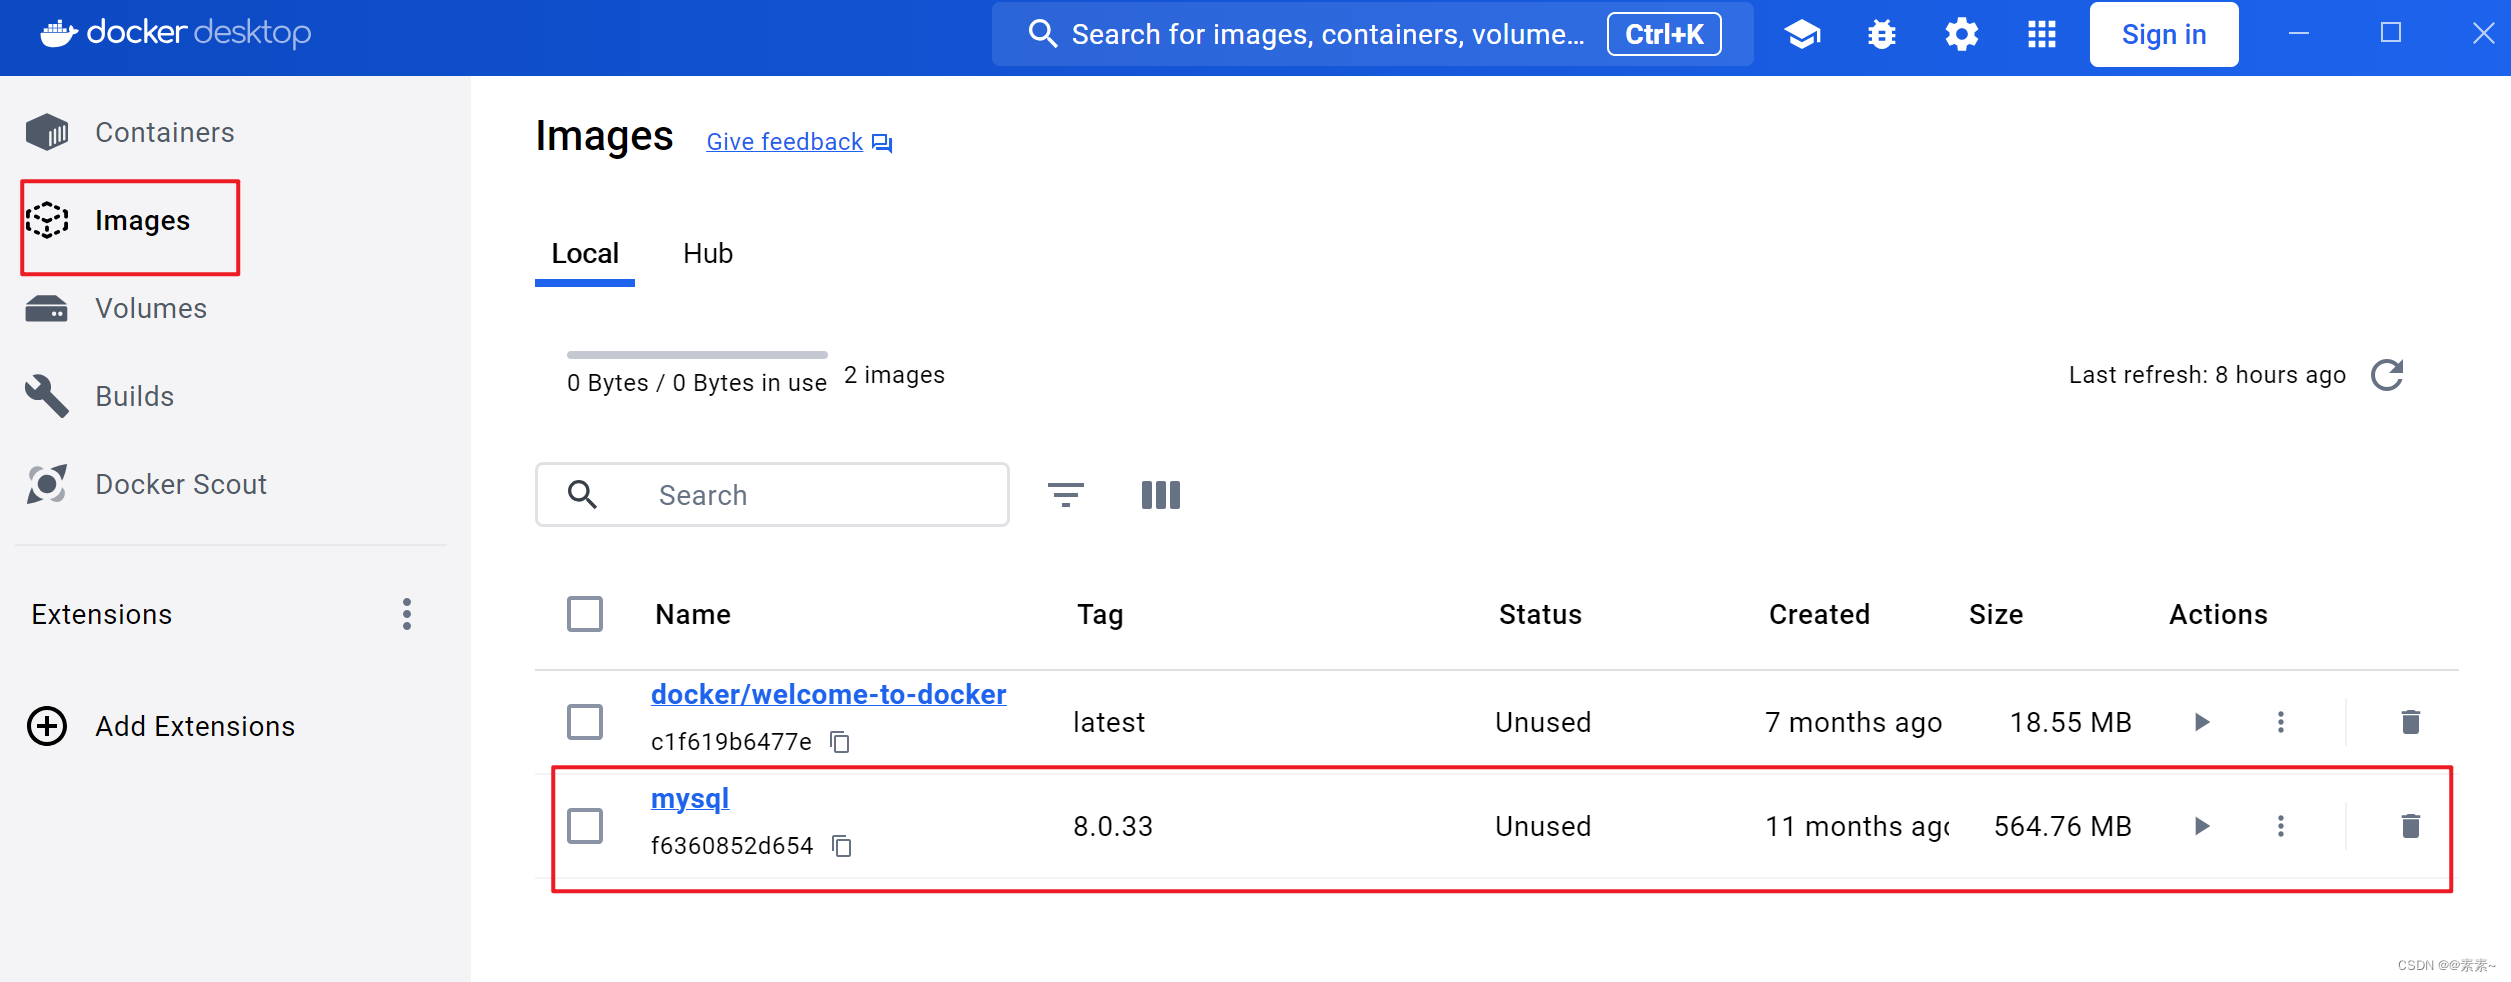Open the Extensions grid icon in header
Screen dimensions: 2511x982
pos(2041,35)
